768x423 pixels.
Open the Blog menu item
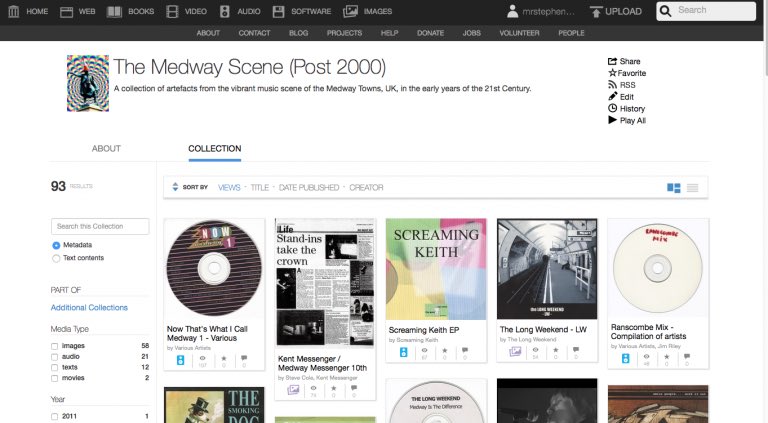click(x=298, y=33)
